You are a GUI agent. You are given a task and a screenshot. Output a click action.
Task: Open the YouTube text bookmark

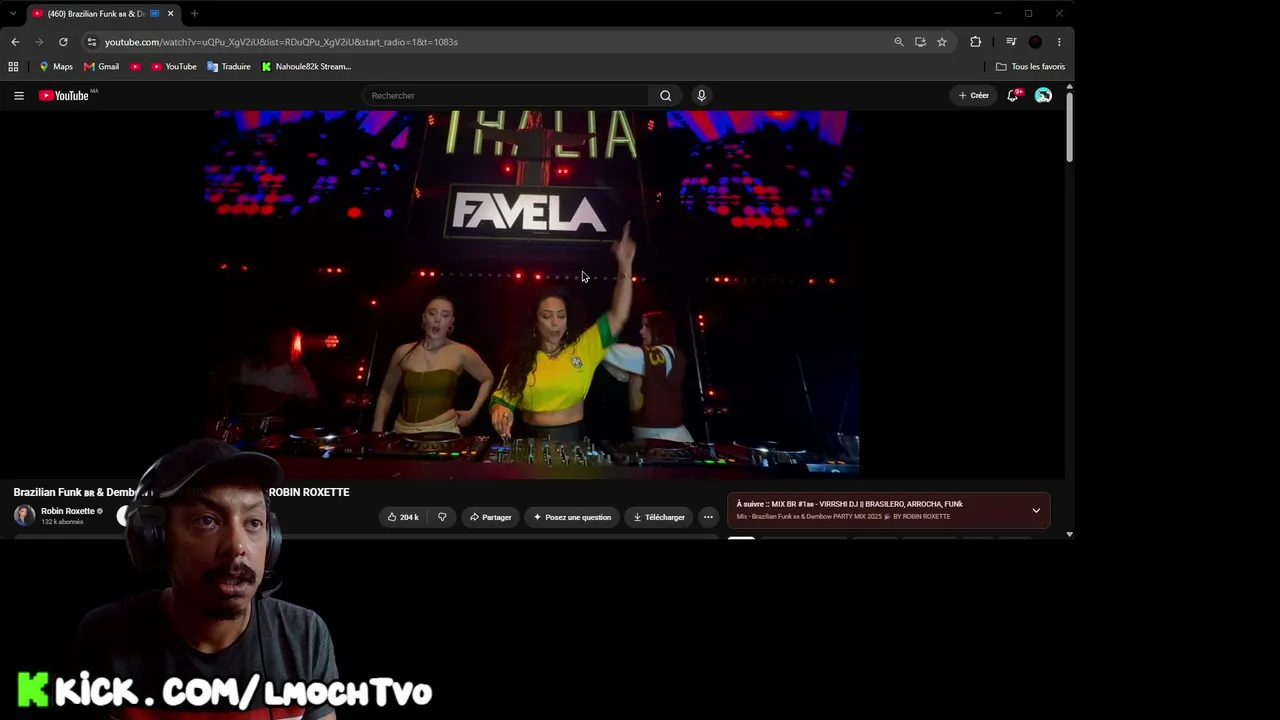(x=174, y=67)
